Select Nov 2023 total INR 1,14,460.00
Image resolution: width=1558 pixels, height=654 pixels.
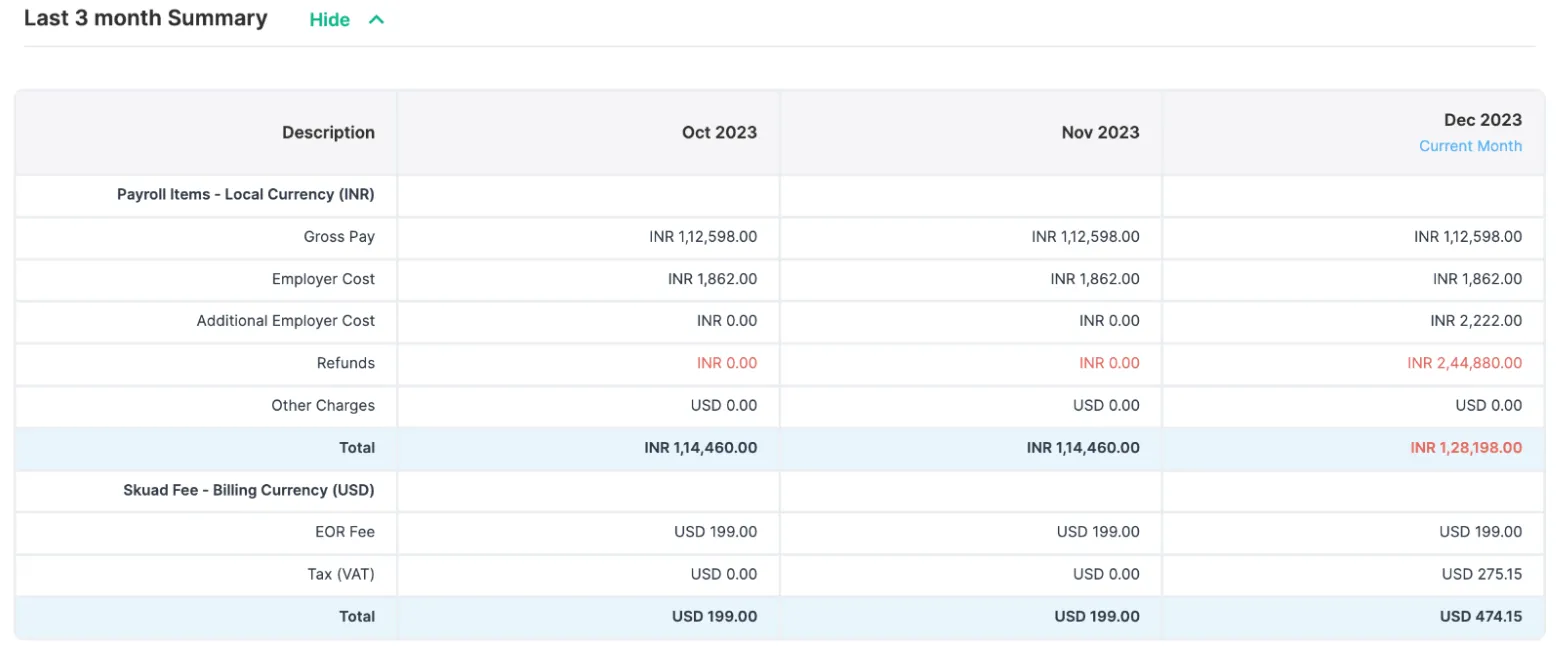(1083, 448)
